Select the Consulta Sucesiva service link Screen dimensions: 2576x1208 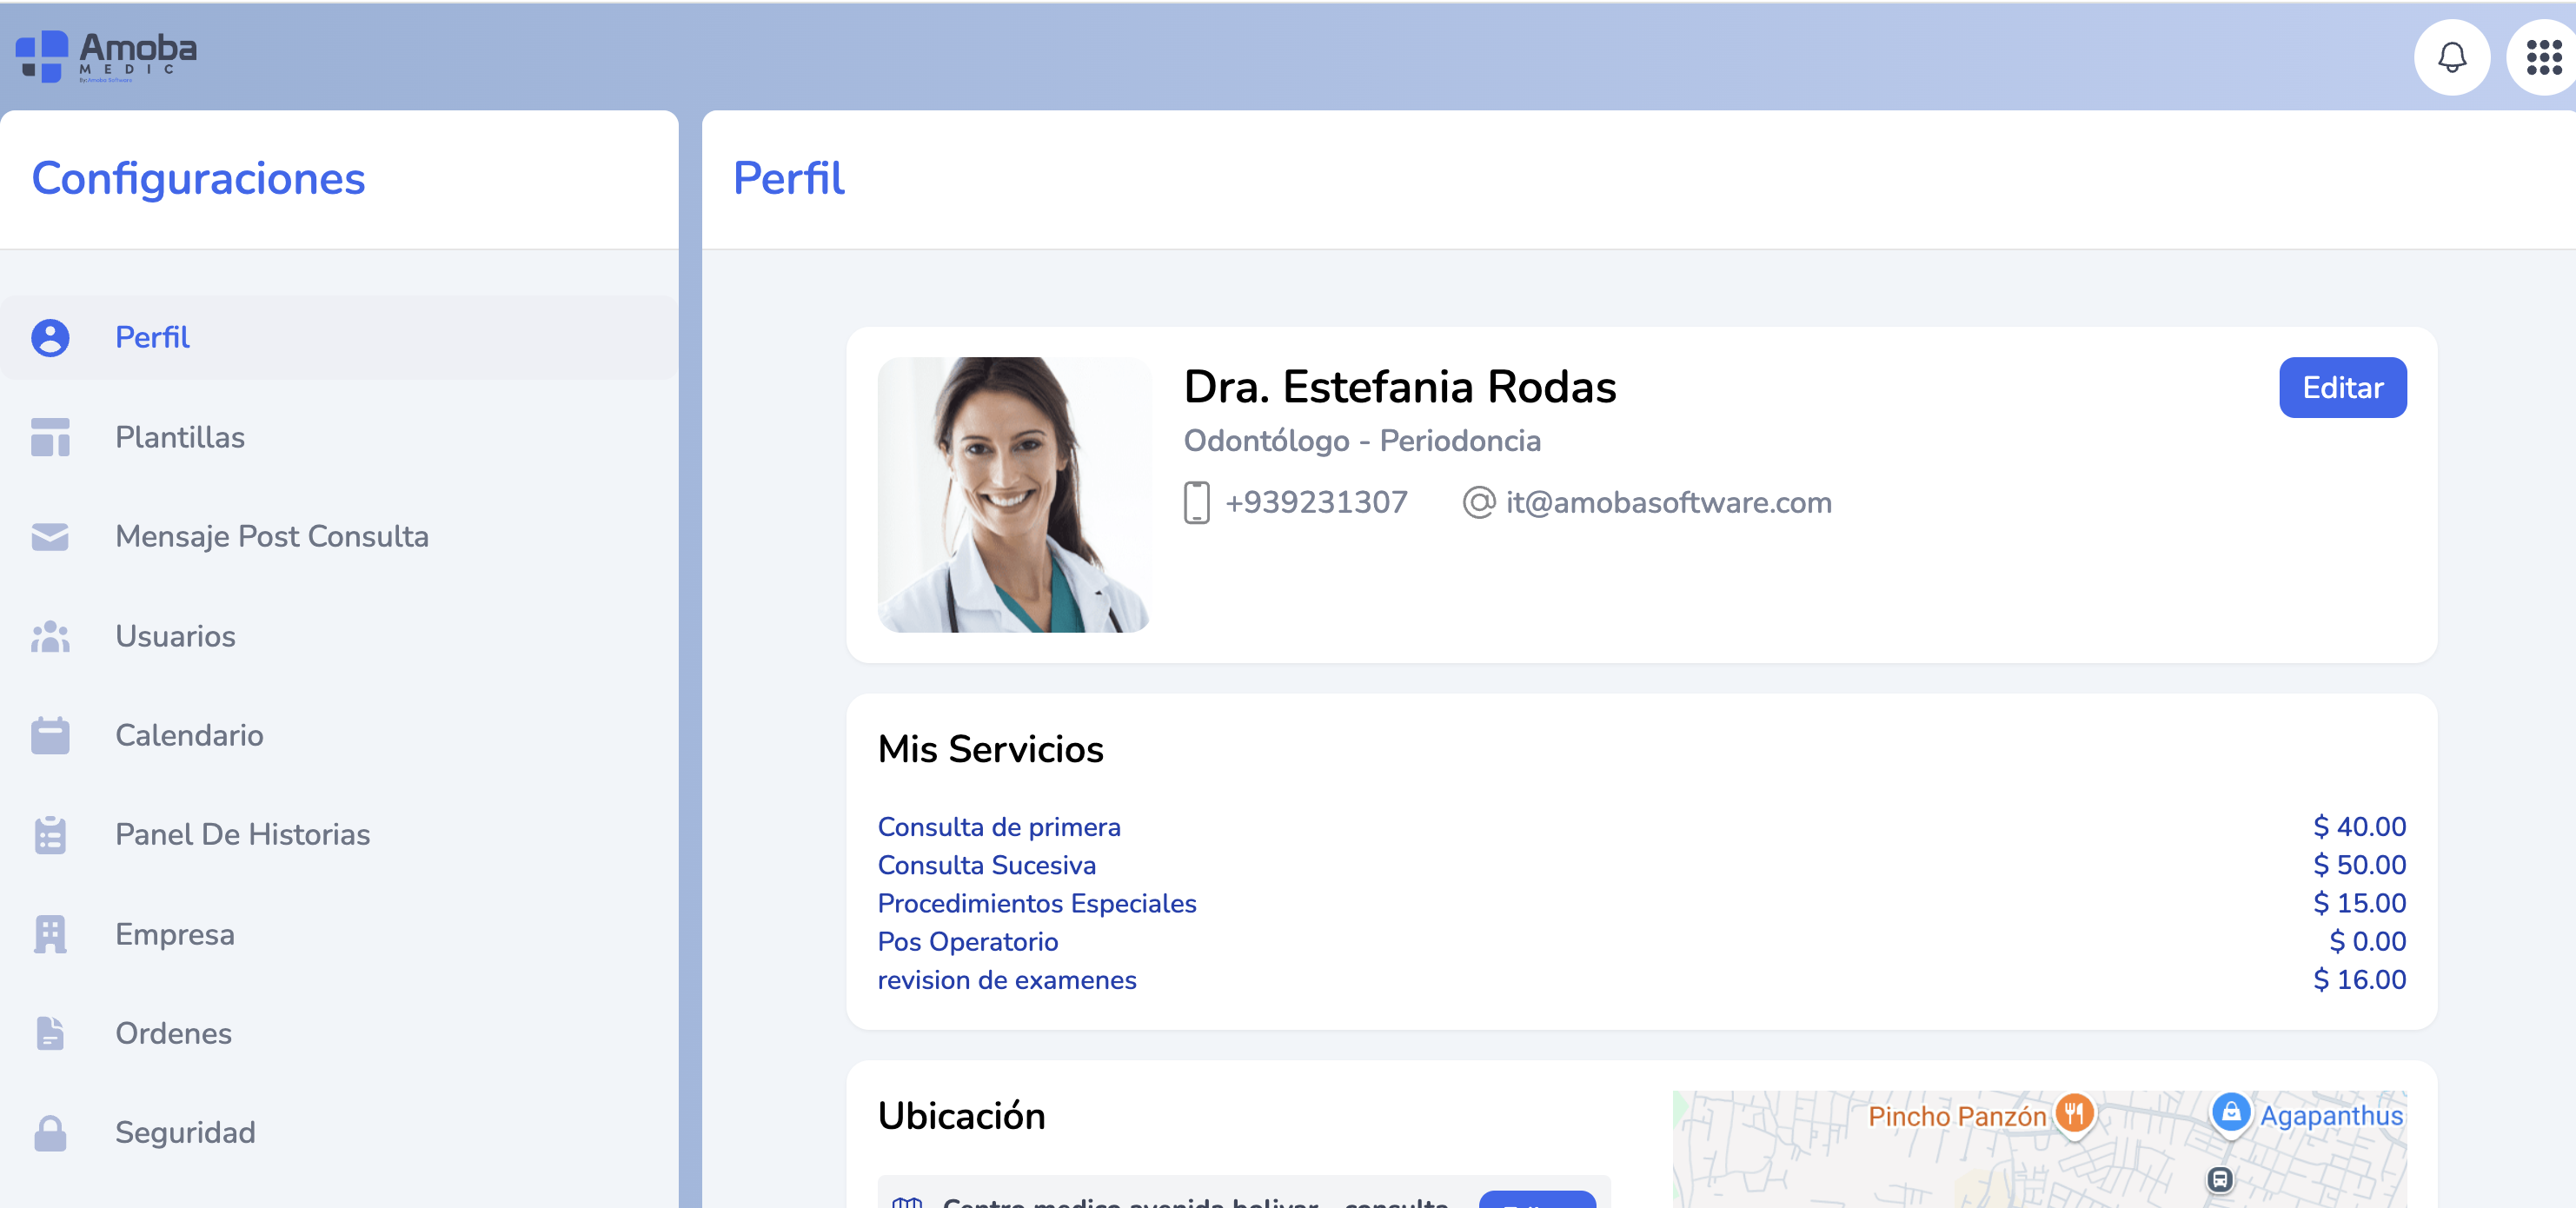(x=986, y=865)
